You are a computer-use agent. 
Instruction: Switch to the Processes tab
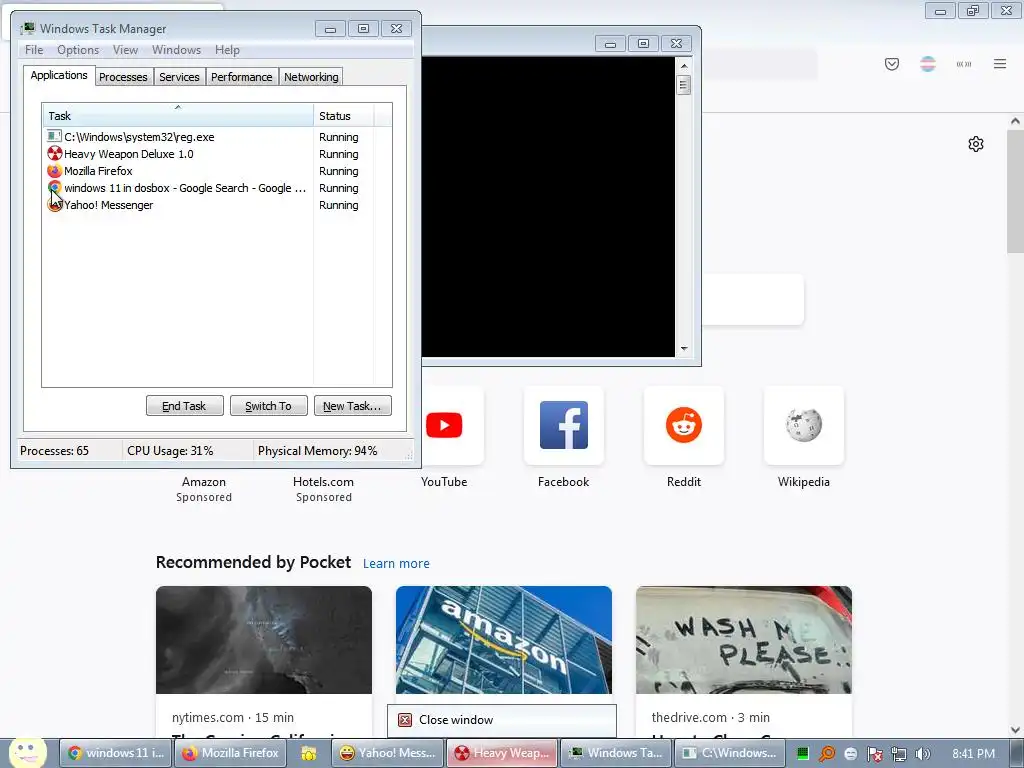tap(123, 77)
